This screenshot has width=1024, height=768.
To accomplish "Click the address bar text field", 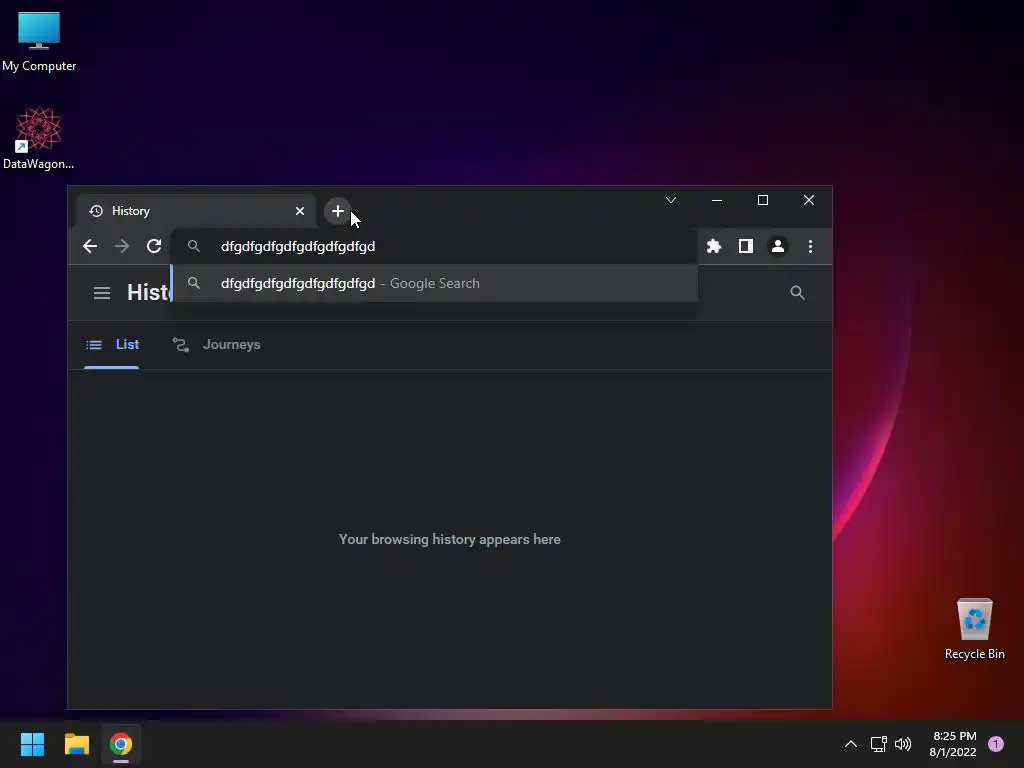I will pyautogui.click(x=434, y=246).
